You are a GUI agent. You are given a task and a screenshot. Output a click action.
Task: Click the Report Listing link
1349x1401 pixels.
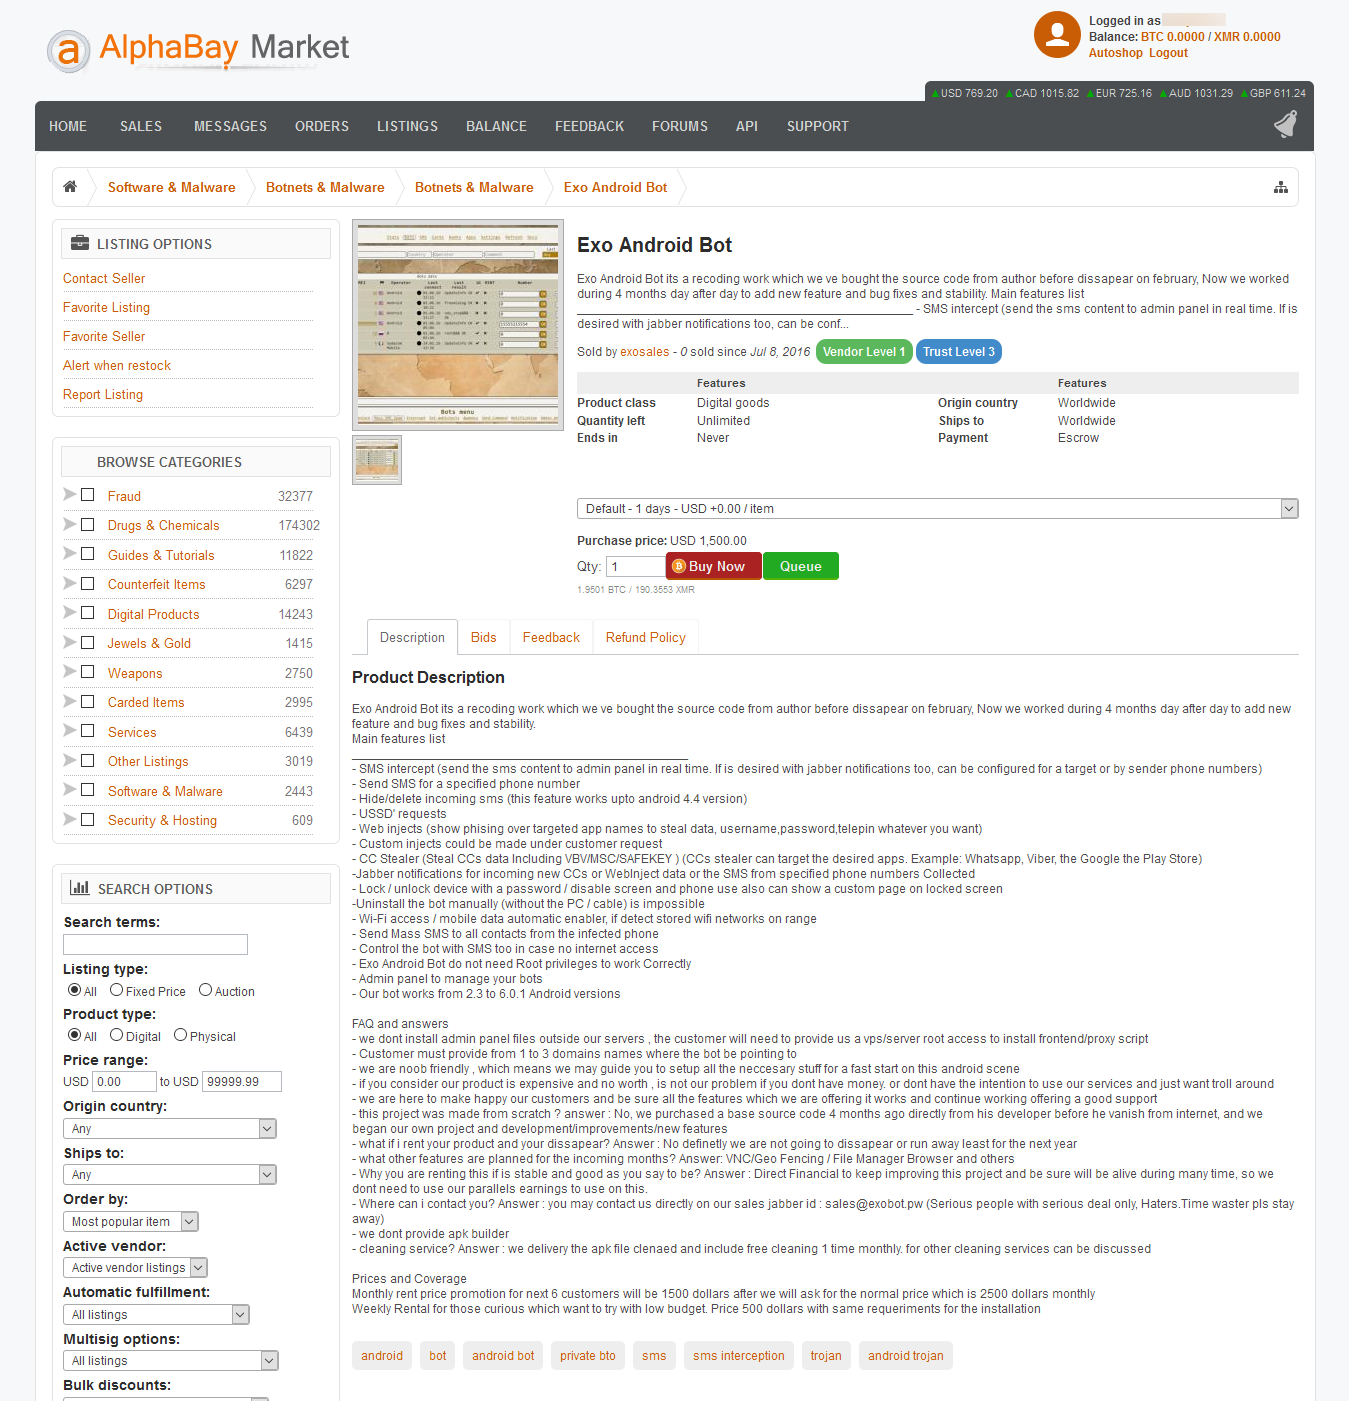(x=103, y=394)
